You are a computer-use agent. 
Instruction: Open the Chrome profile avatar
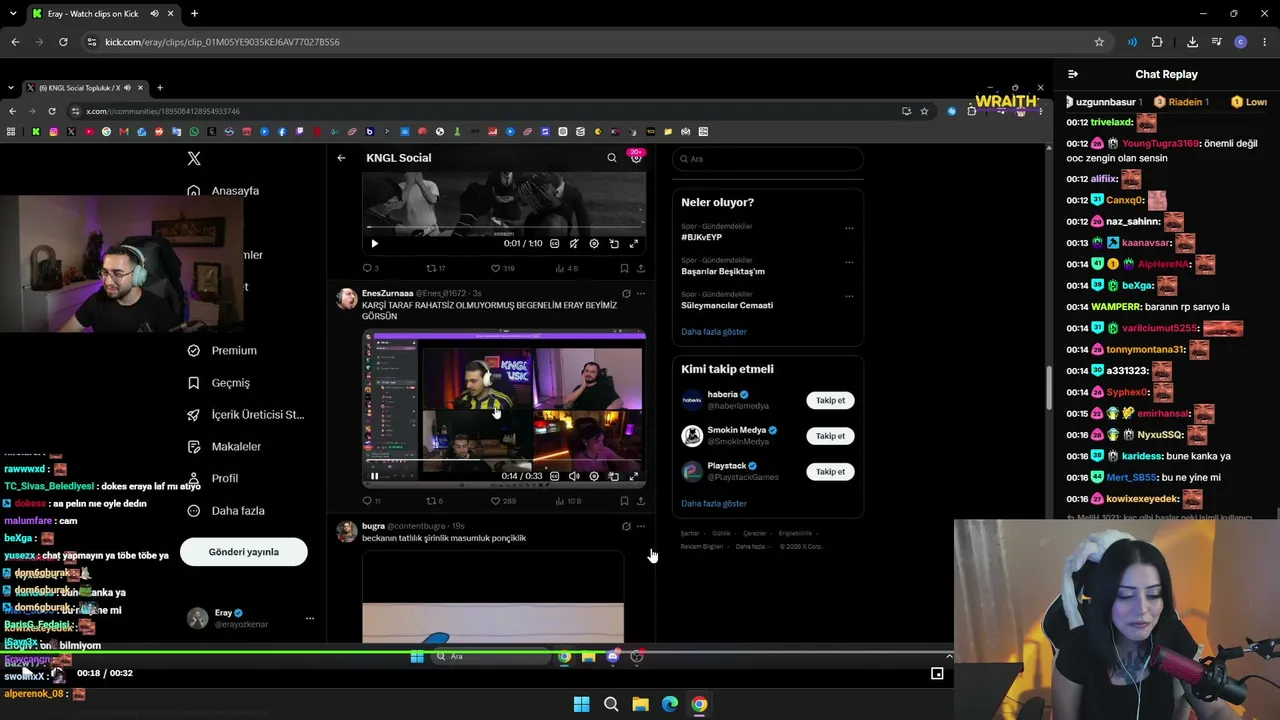click(x=1241, y=42)
